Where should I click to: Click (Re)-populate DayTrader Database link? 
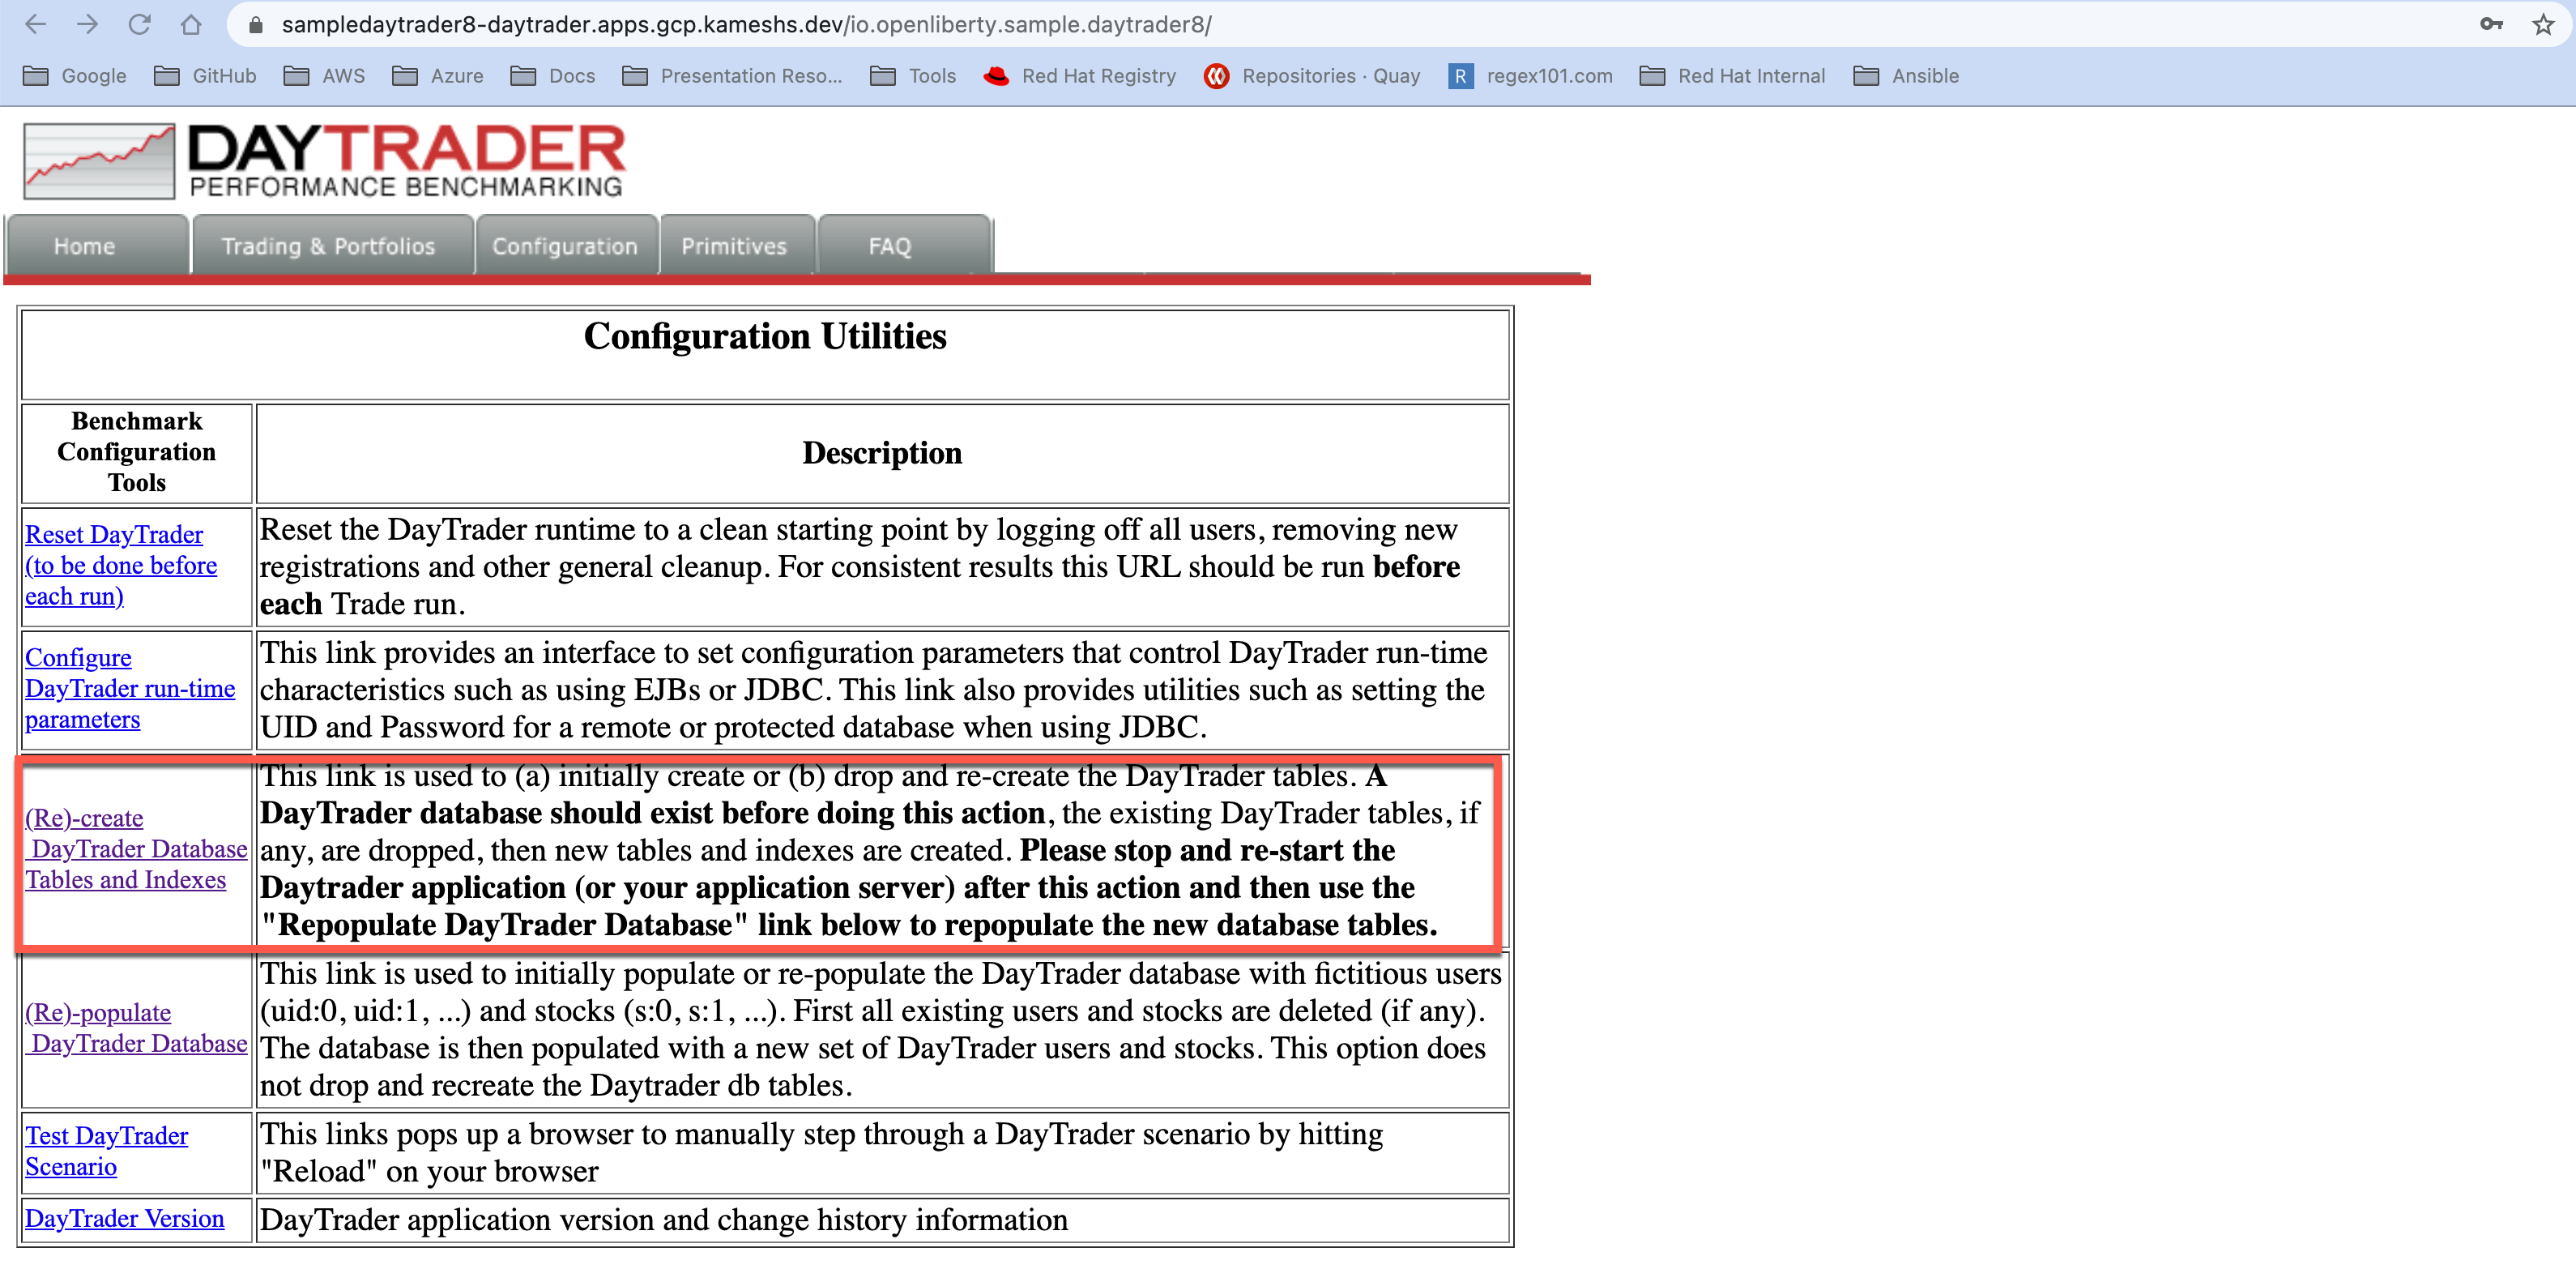tap(136, 1027)
